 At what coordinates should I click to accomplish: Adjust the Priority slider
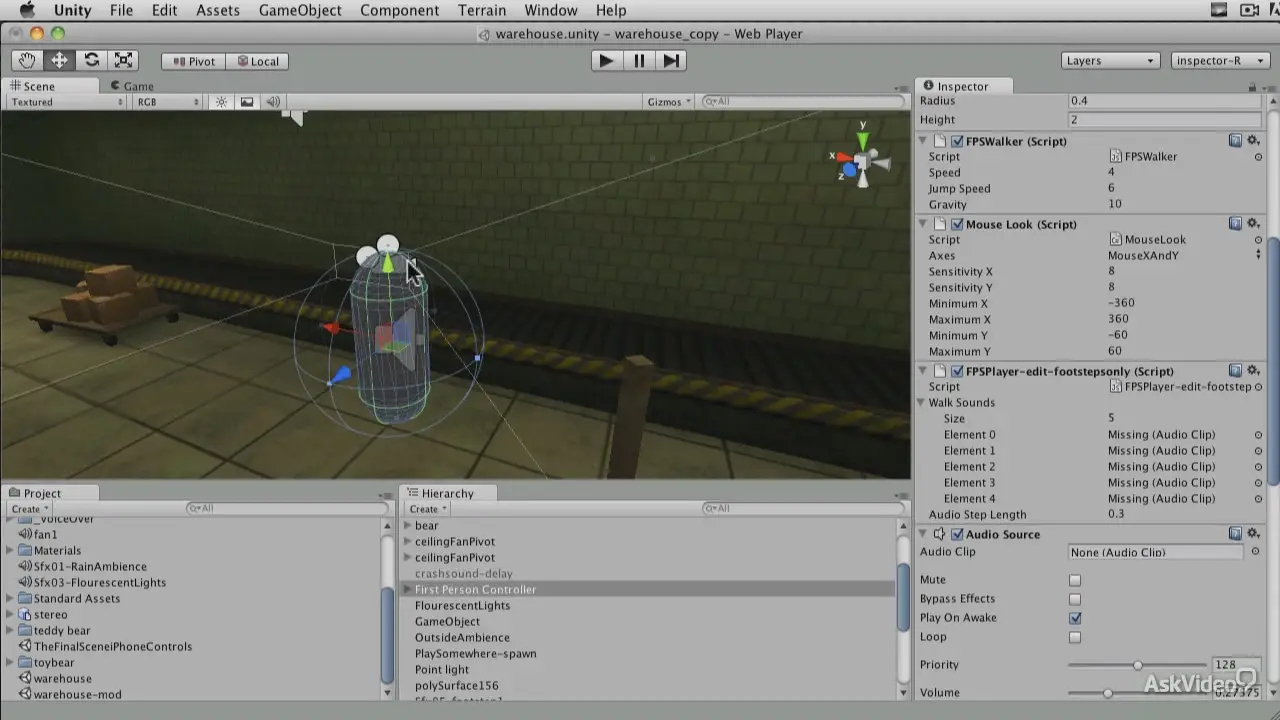1137,665
